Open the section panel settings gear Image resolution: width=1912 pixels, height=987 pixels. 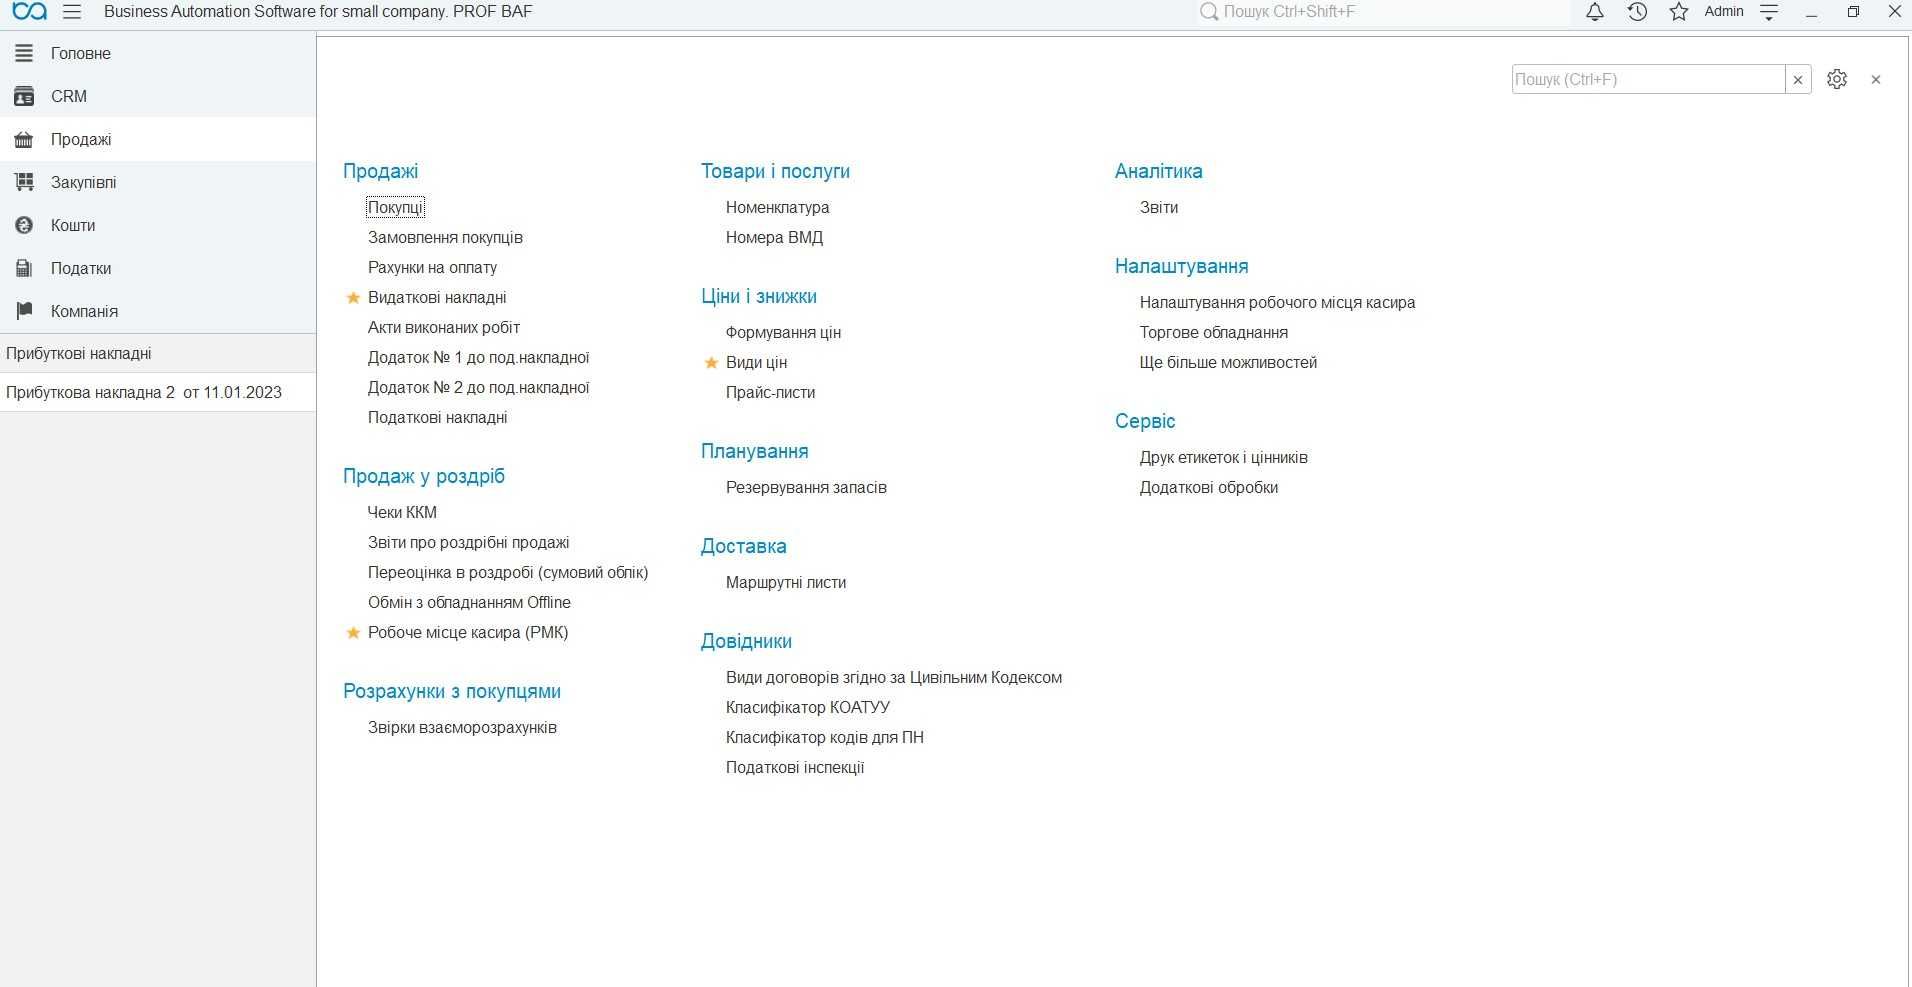[x=1837, y=79]
